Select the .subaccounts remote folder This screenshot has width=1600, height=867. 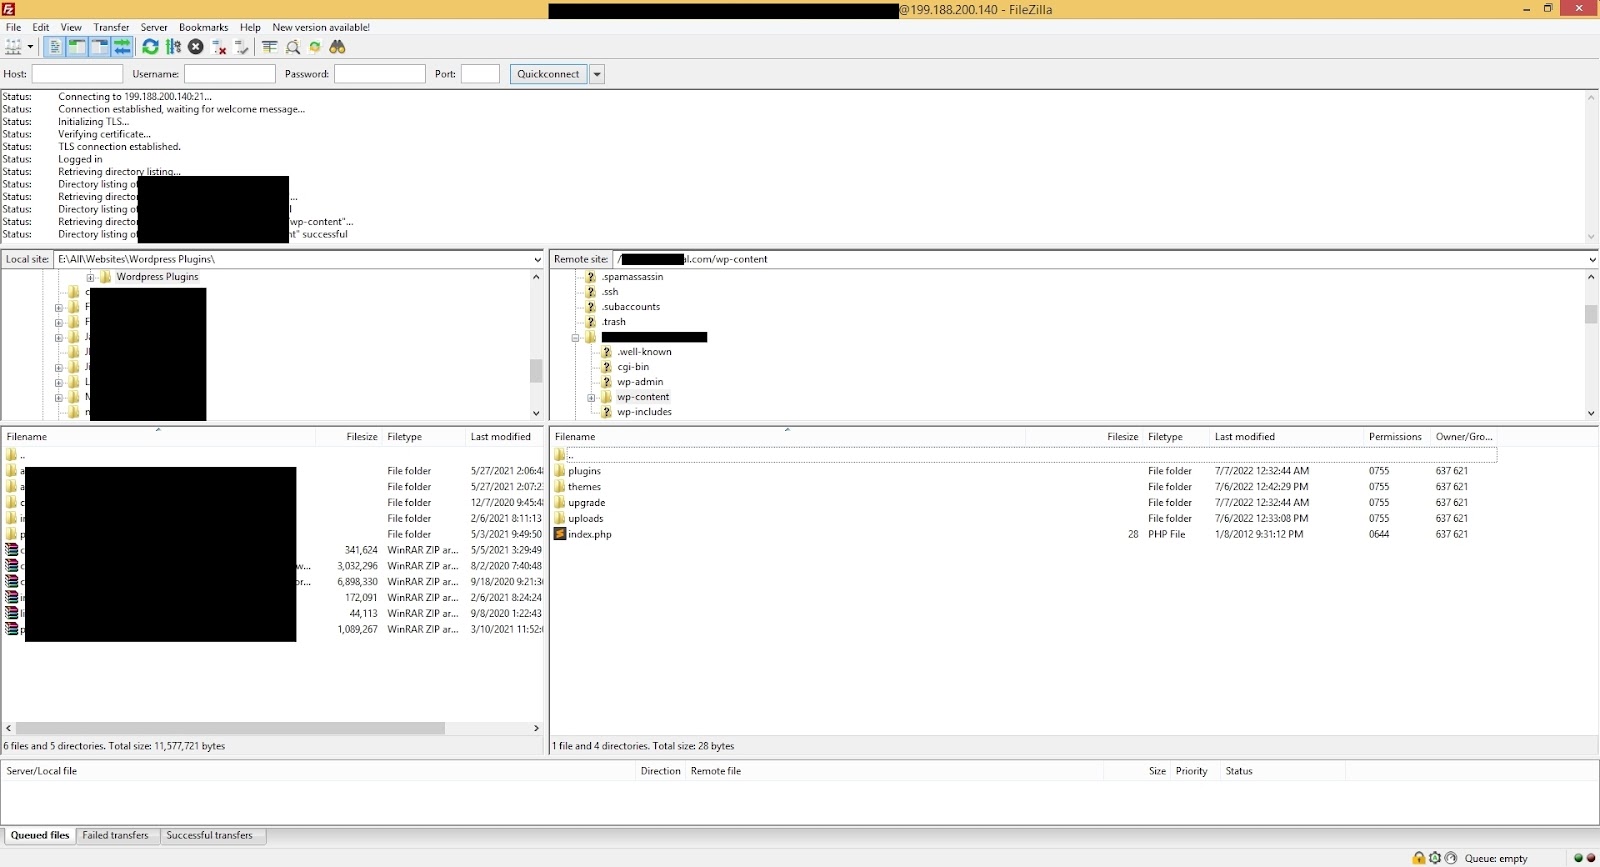(x=631, y=307)
